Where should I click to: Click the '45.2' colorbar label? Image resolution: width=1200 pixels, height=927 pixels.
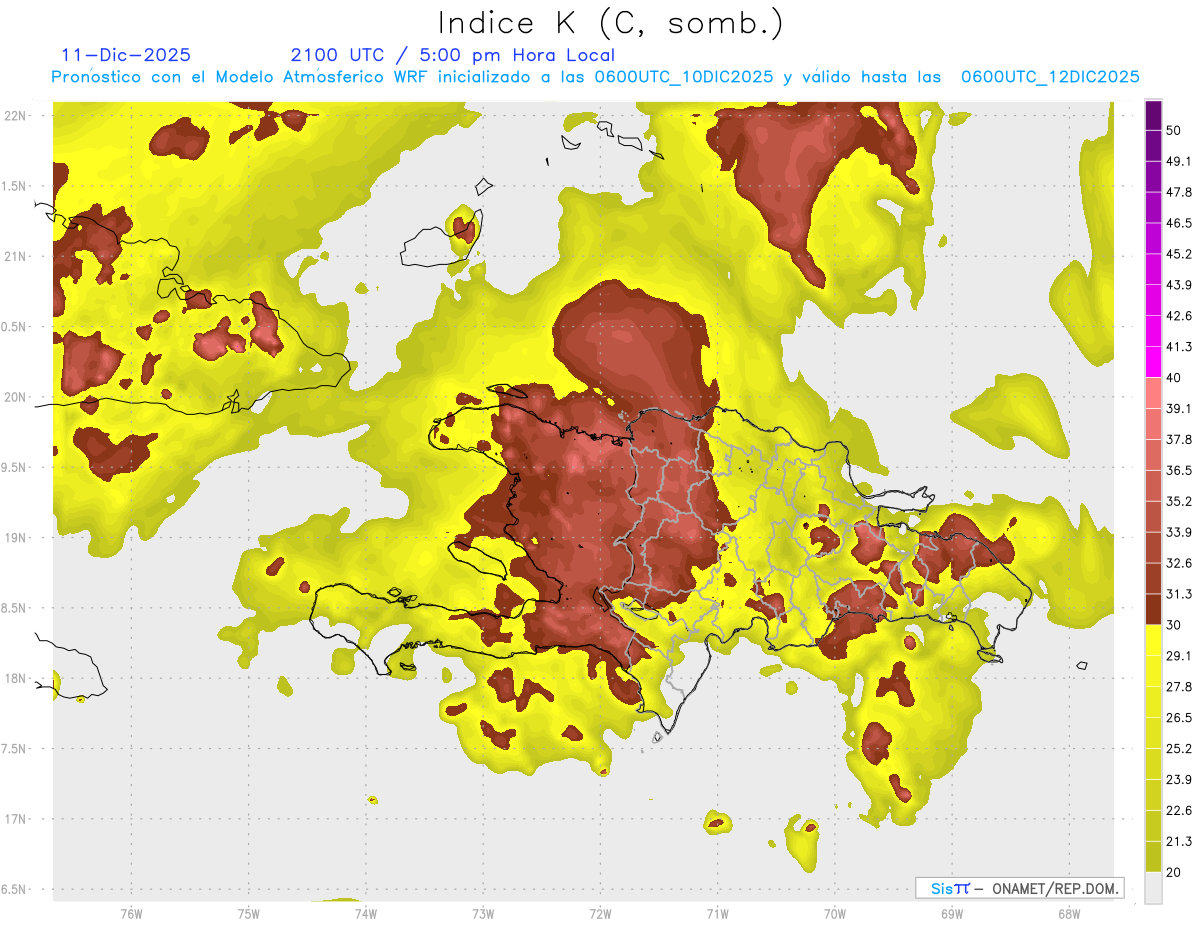(1179, 254)
